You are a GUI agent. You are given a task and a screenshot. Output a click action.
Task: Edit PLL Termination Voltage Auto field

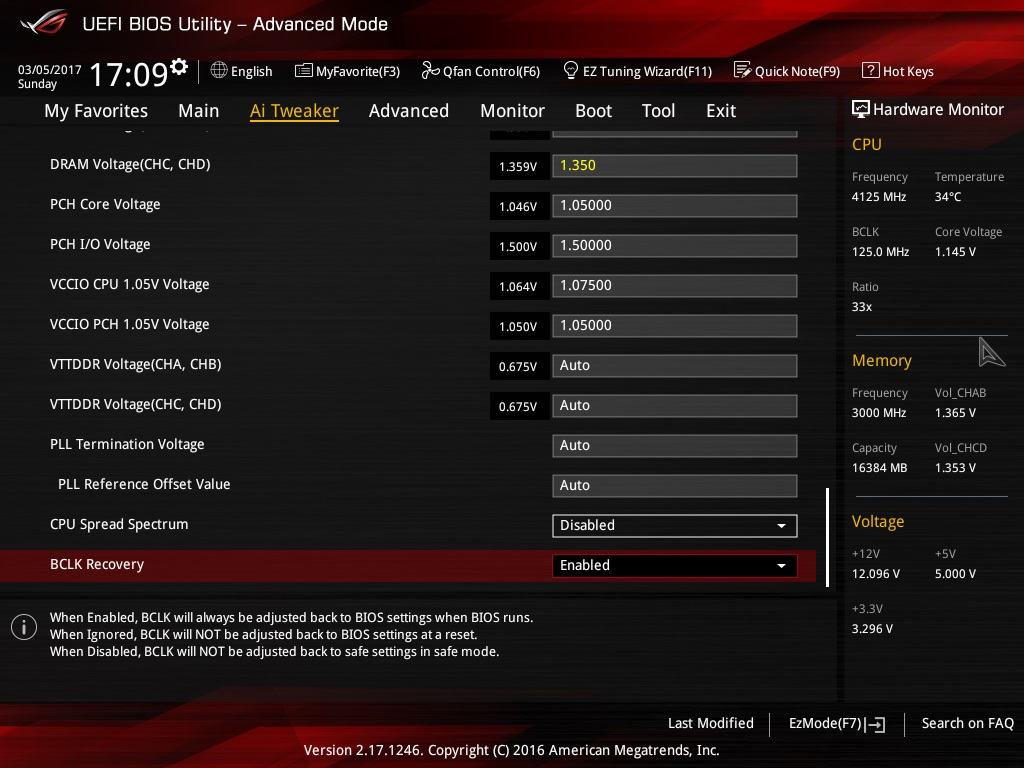(x=675, y=446)
